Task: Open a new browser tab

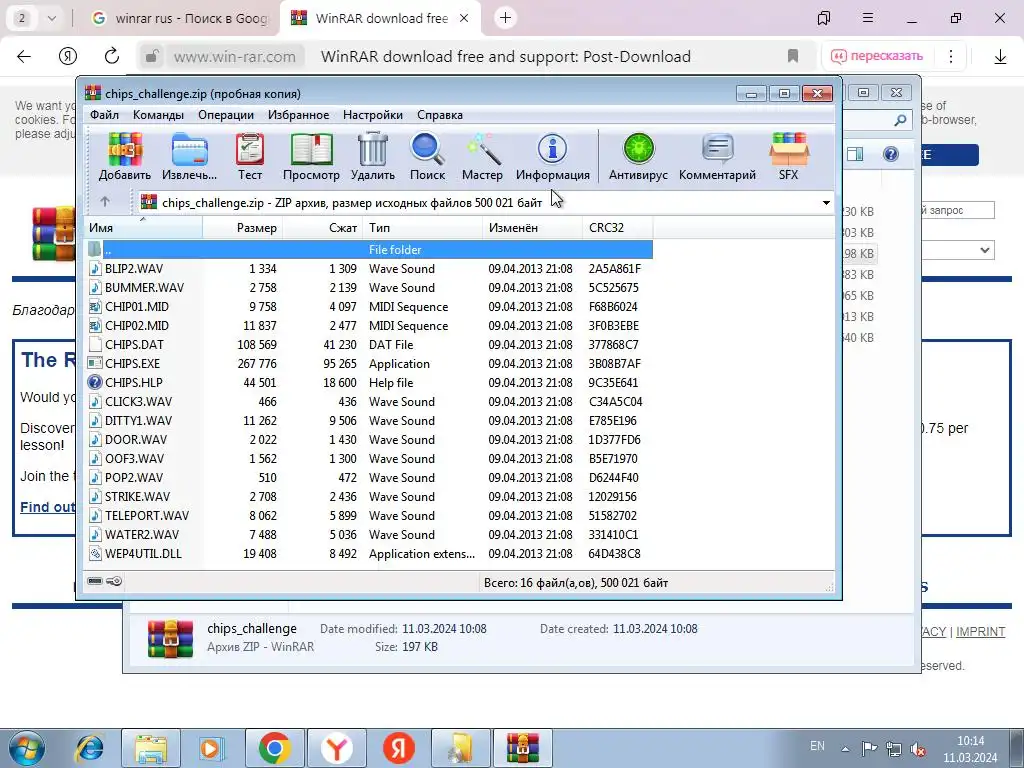Action: 505,18
